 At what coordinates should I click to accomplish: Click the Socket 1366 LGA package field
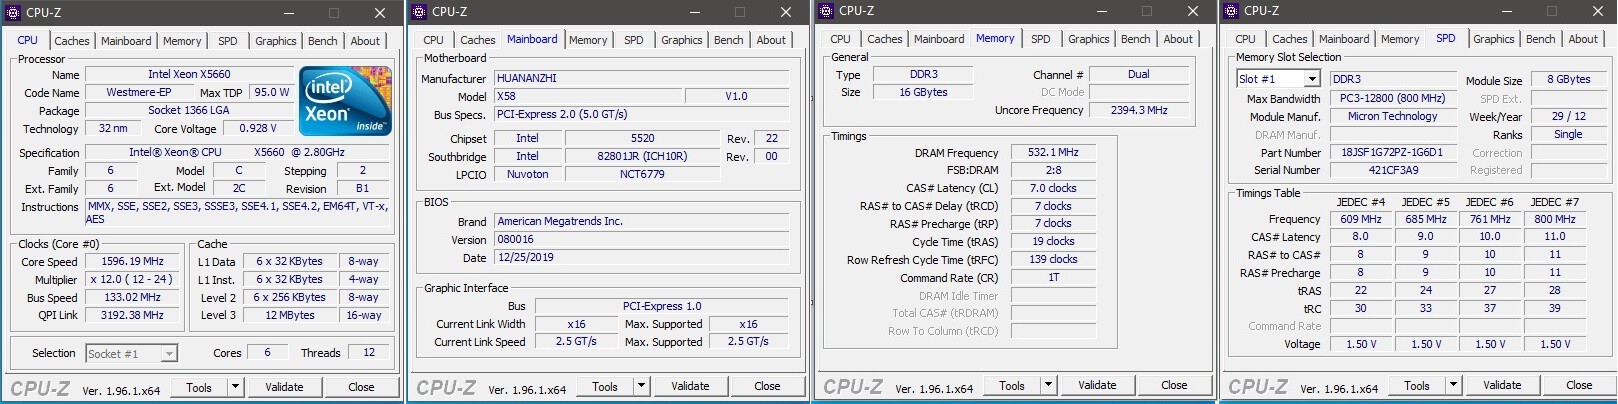point(189,110)
